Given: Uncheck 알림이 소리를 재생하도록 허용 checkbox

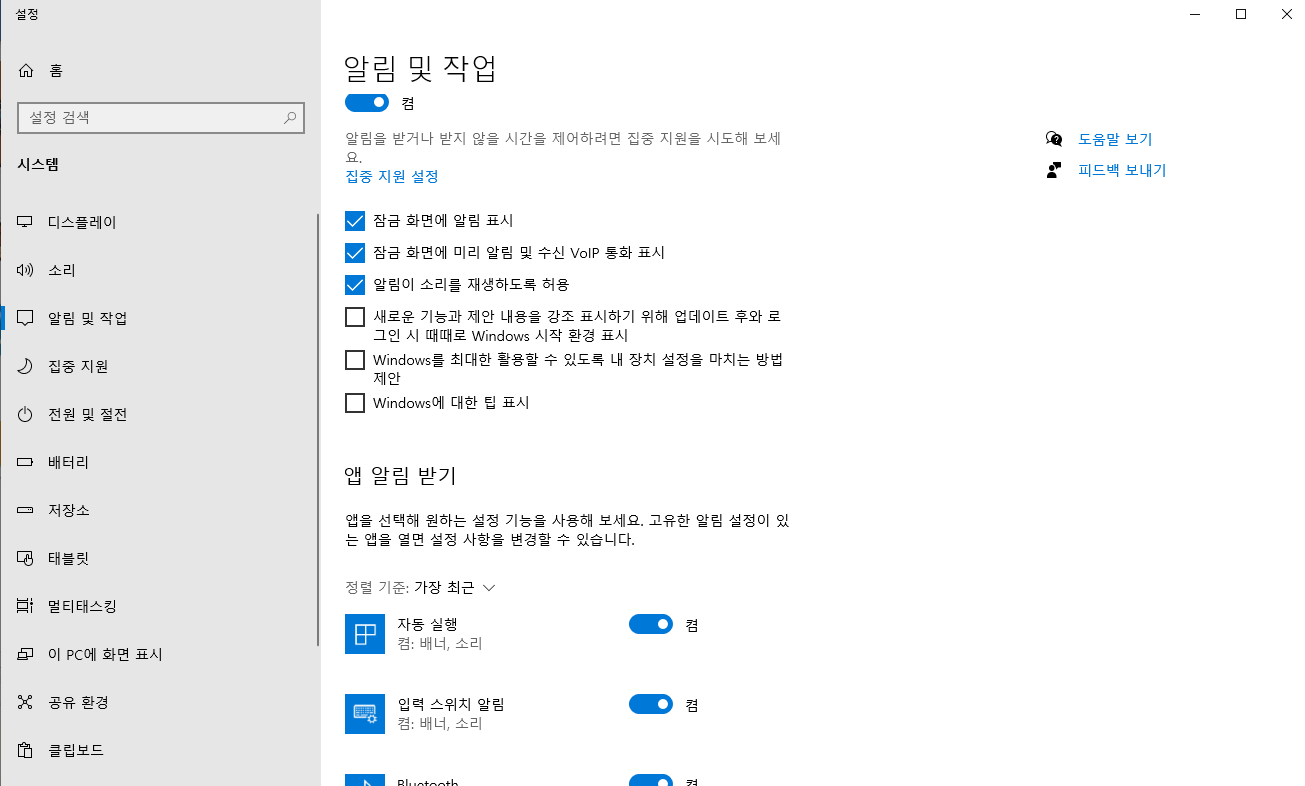Looking at the screenshot, I should coord(355,285).
